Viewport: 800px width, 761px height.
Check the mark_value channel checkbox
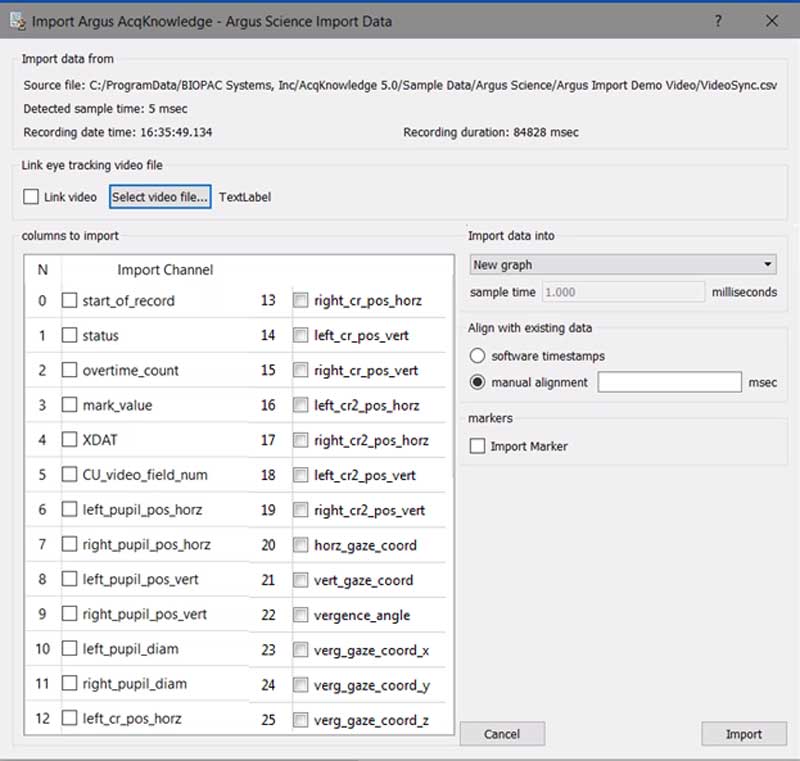[70, 405]
